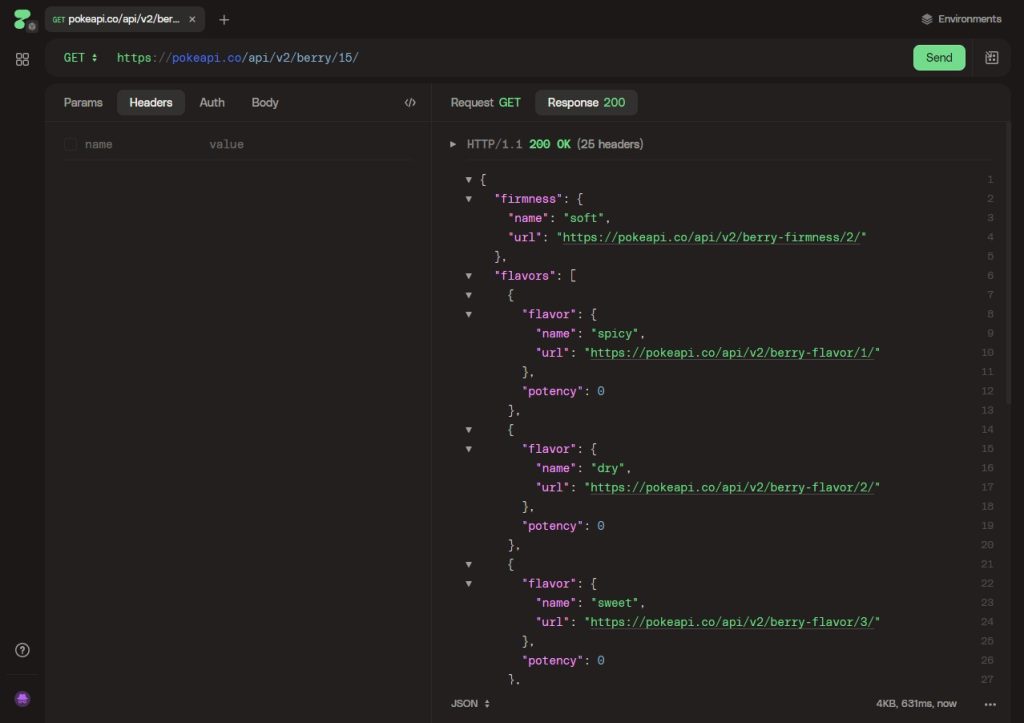Select the "soft" firmness name value
This screenshot has height=723, width=1024.
click(x=583, y=218)
